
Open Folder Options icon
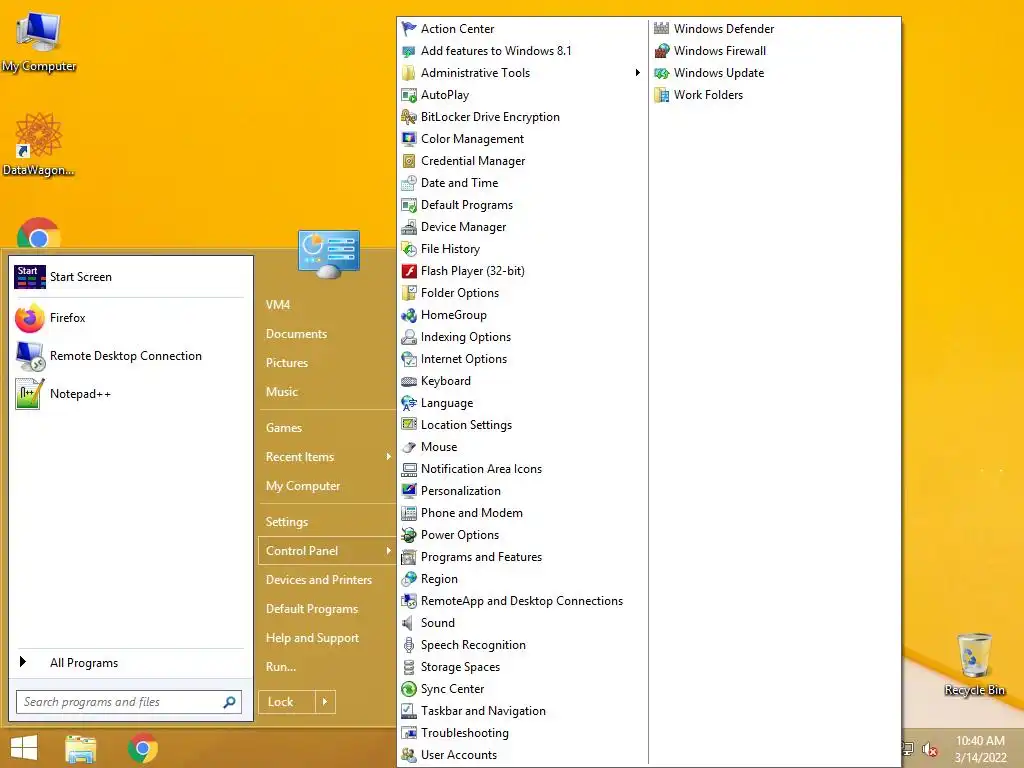pos(409,293)
